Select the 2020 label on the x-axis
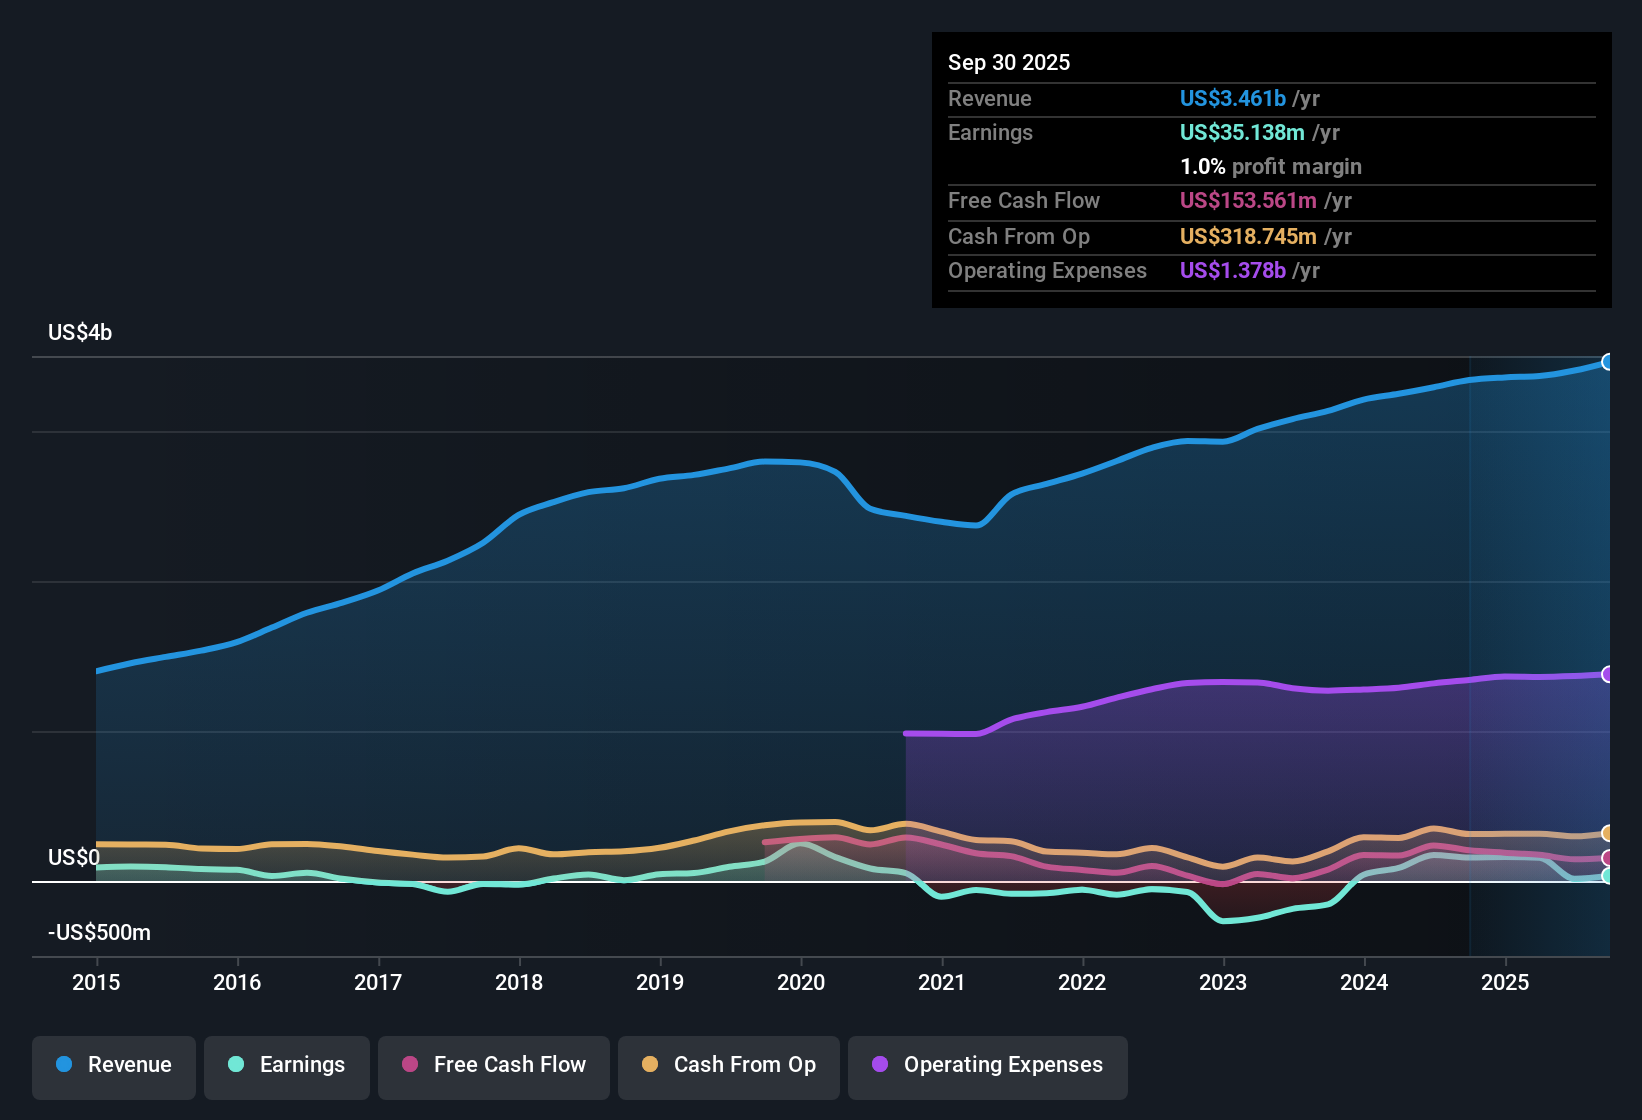This screenshot has width=1642, height=1120. tap(801, 982)
